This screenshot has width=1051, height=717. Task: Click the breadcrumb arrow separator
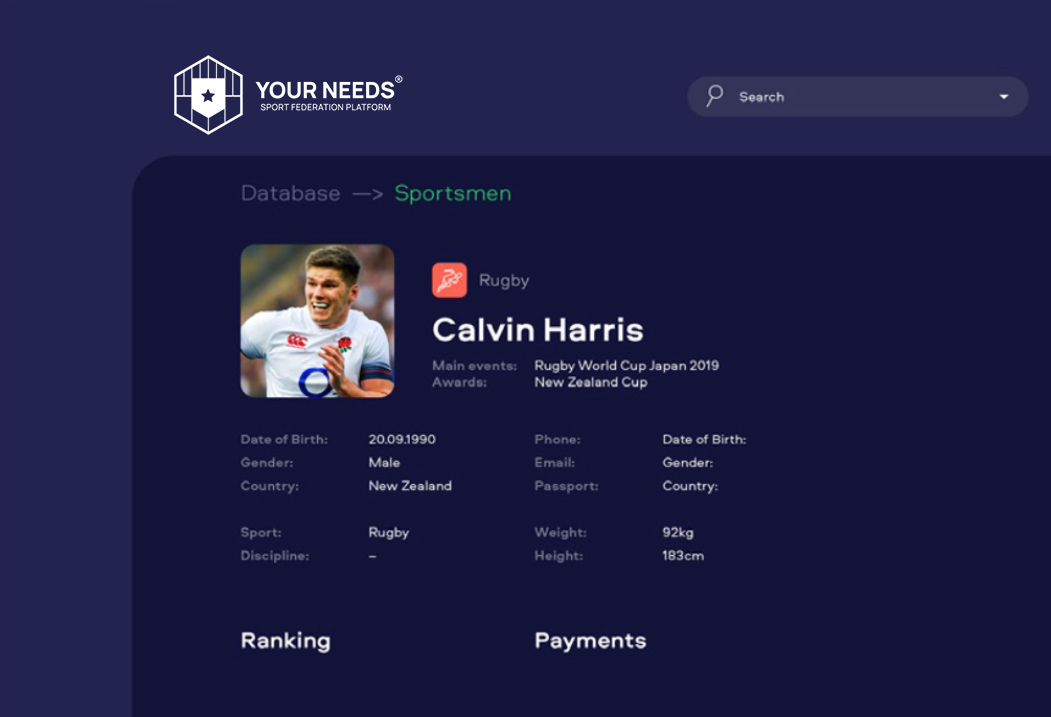(x=367, y=194)
